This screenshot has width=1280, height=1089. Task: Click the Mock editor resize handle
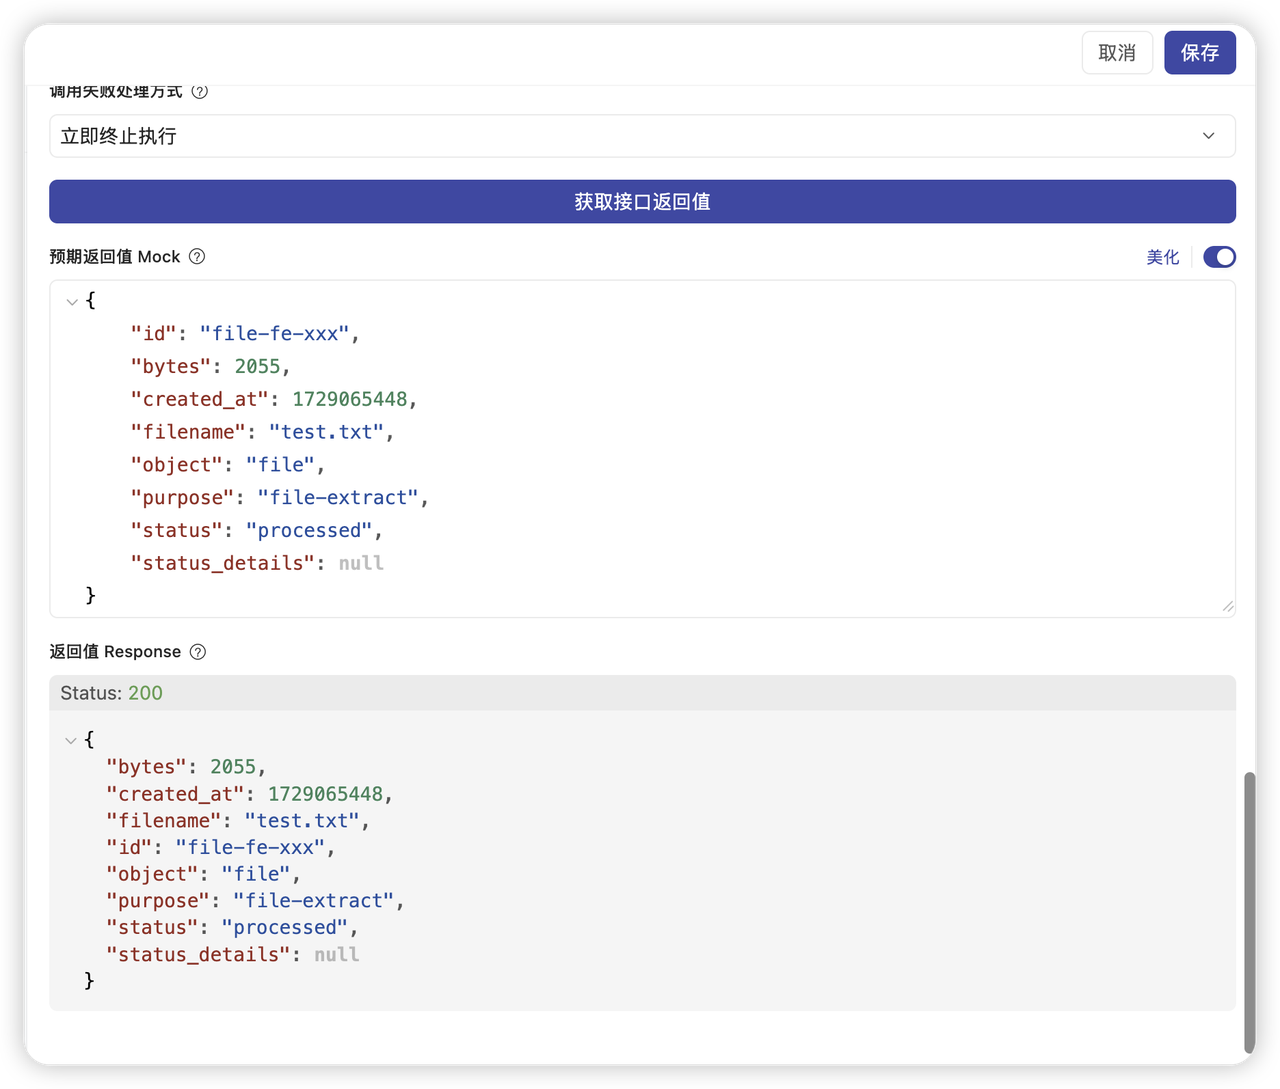1227,607
